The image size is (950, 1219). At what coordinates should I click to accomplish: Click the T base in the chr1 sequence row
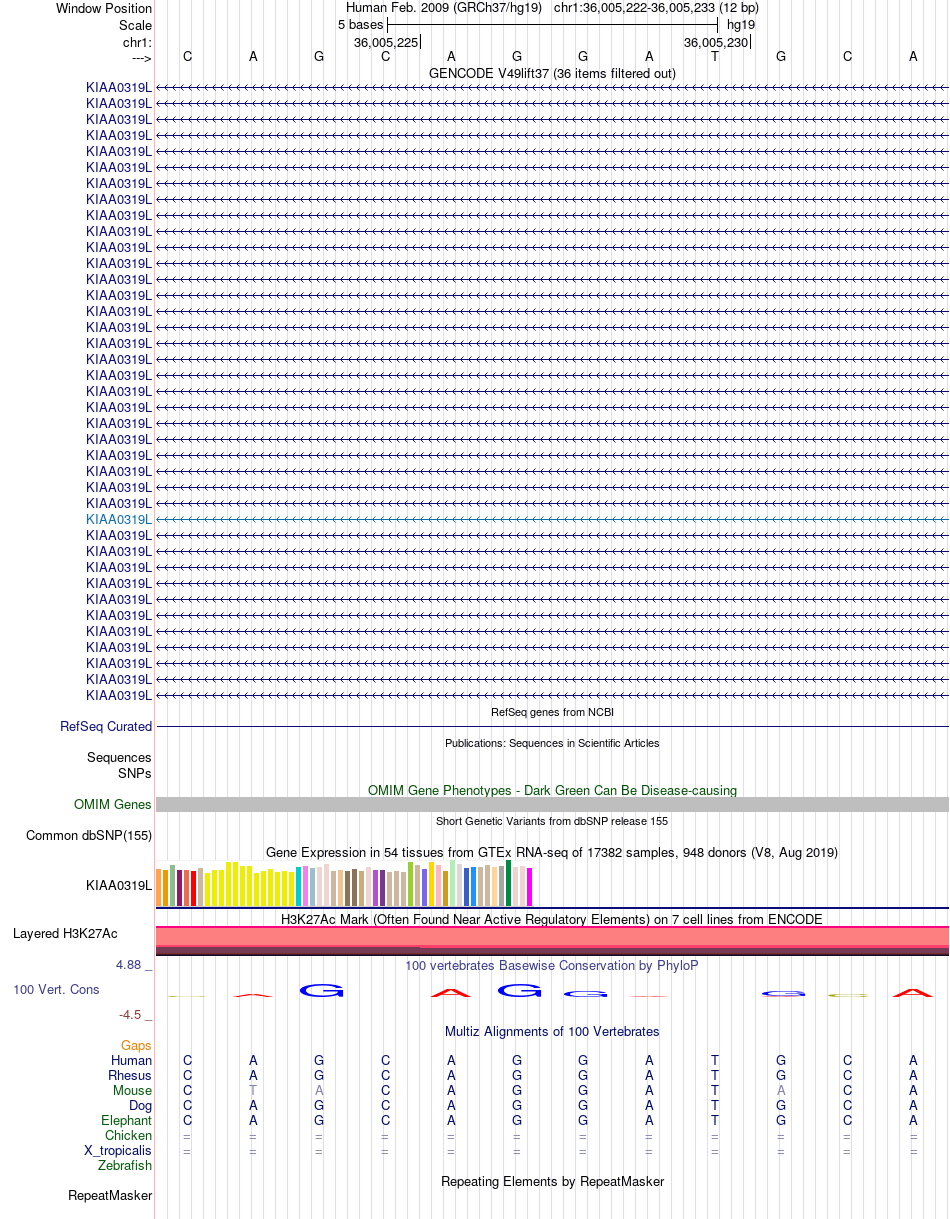(715, 57)
